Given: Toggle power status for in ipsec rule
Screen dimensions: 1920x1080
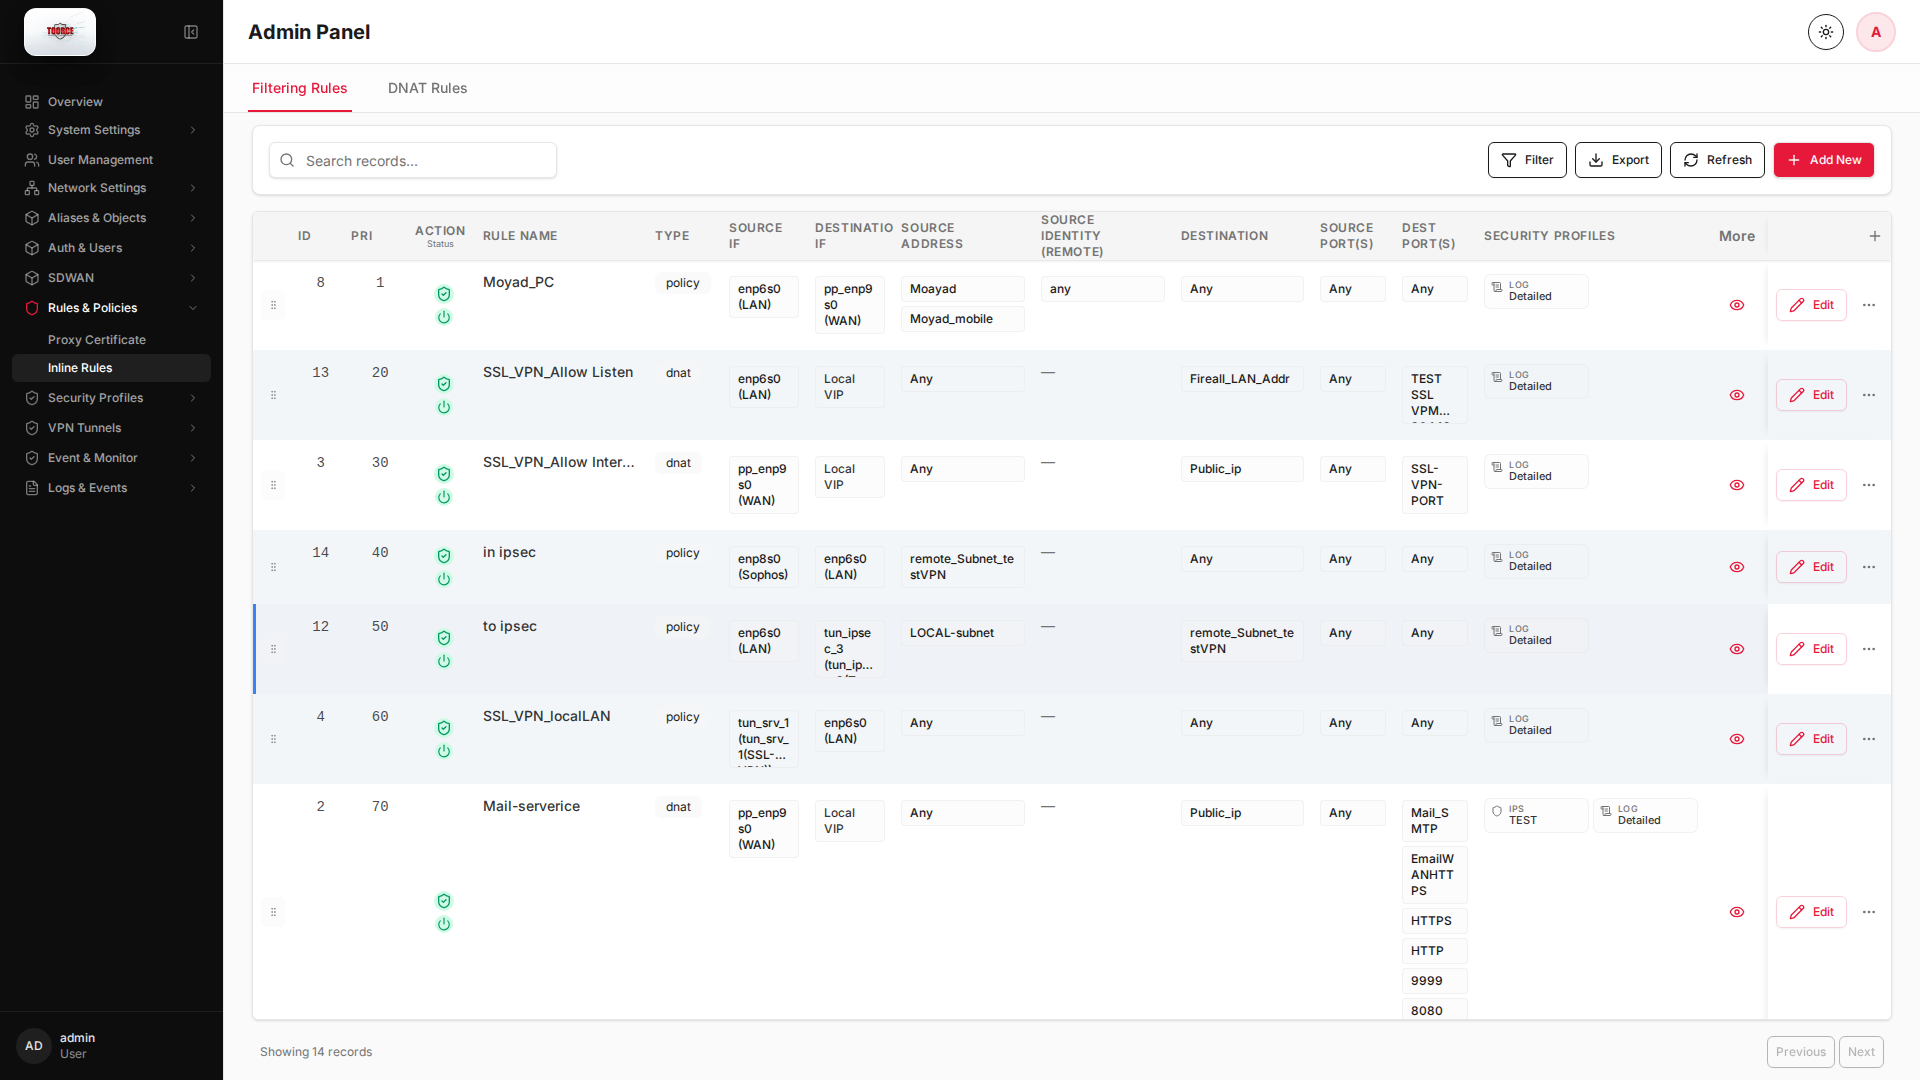Looking at the screenshot, I should point(444,579).
